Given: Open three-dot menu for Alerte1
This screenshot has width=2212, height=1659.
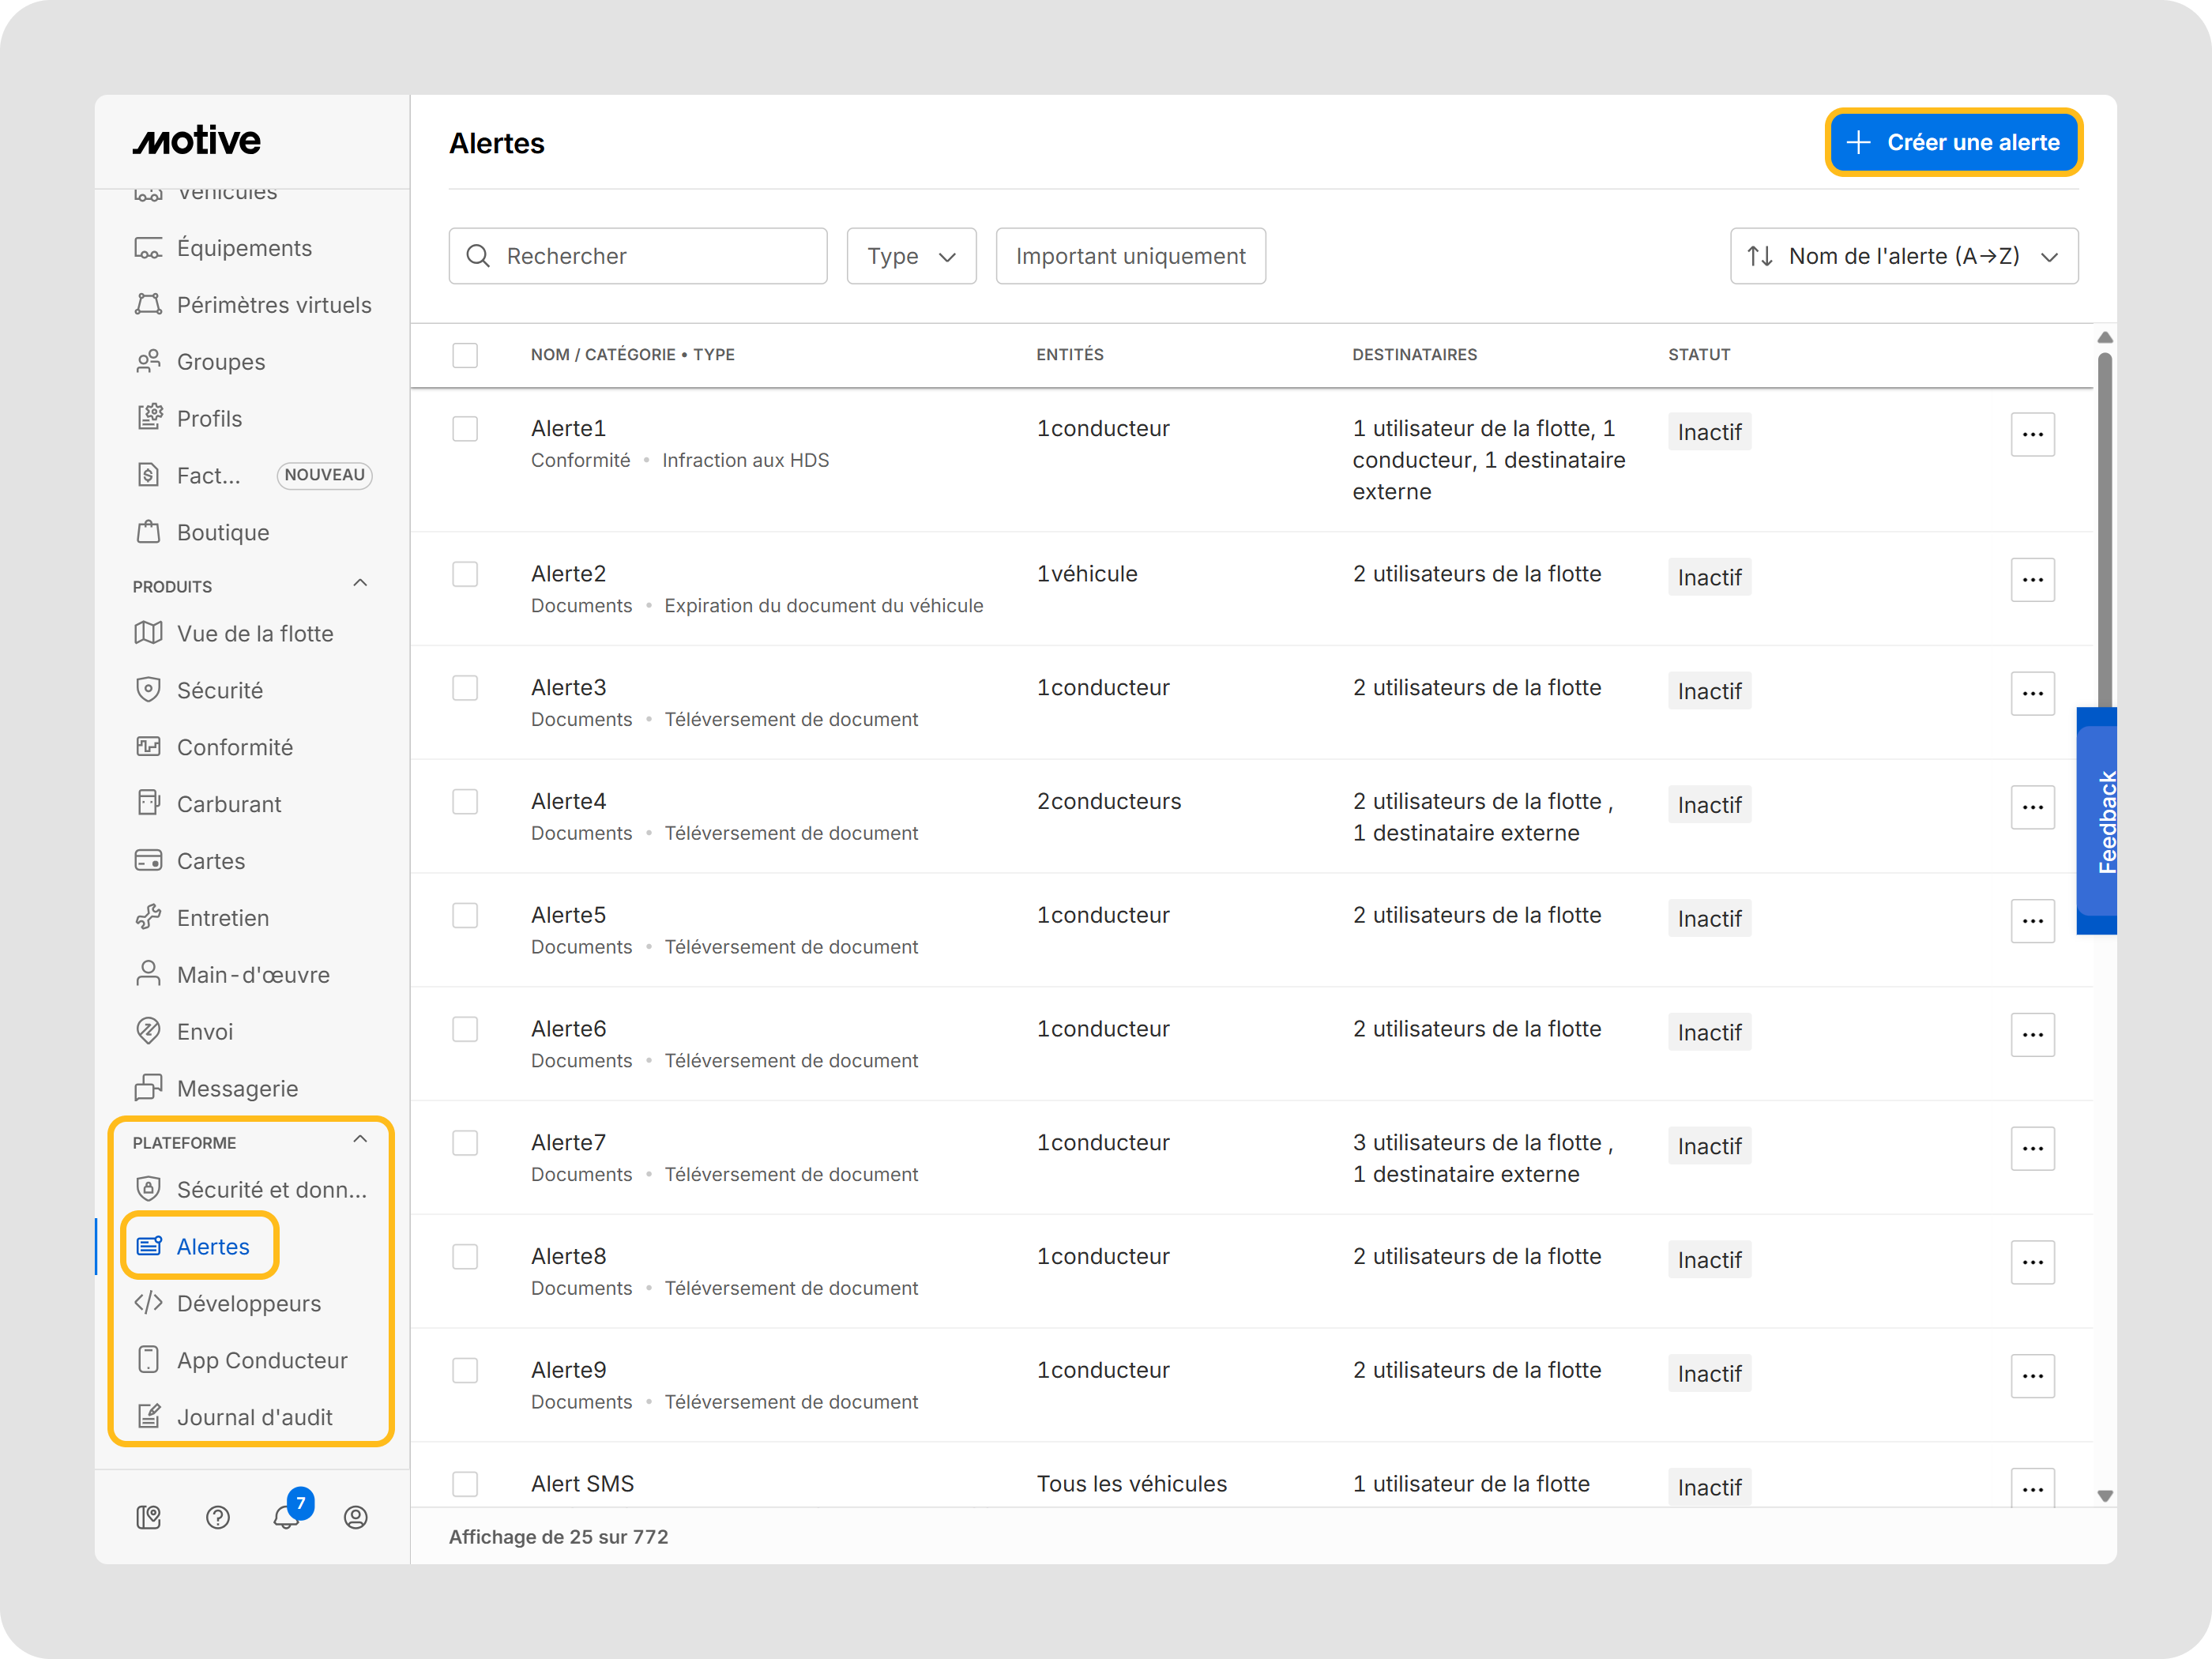Looking at the screenshot, I should (2031, 434).
